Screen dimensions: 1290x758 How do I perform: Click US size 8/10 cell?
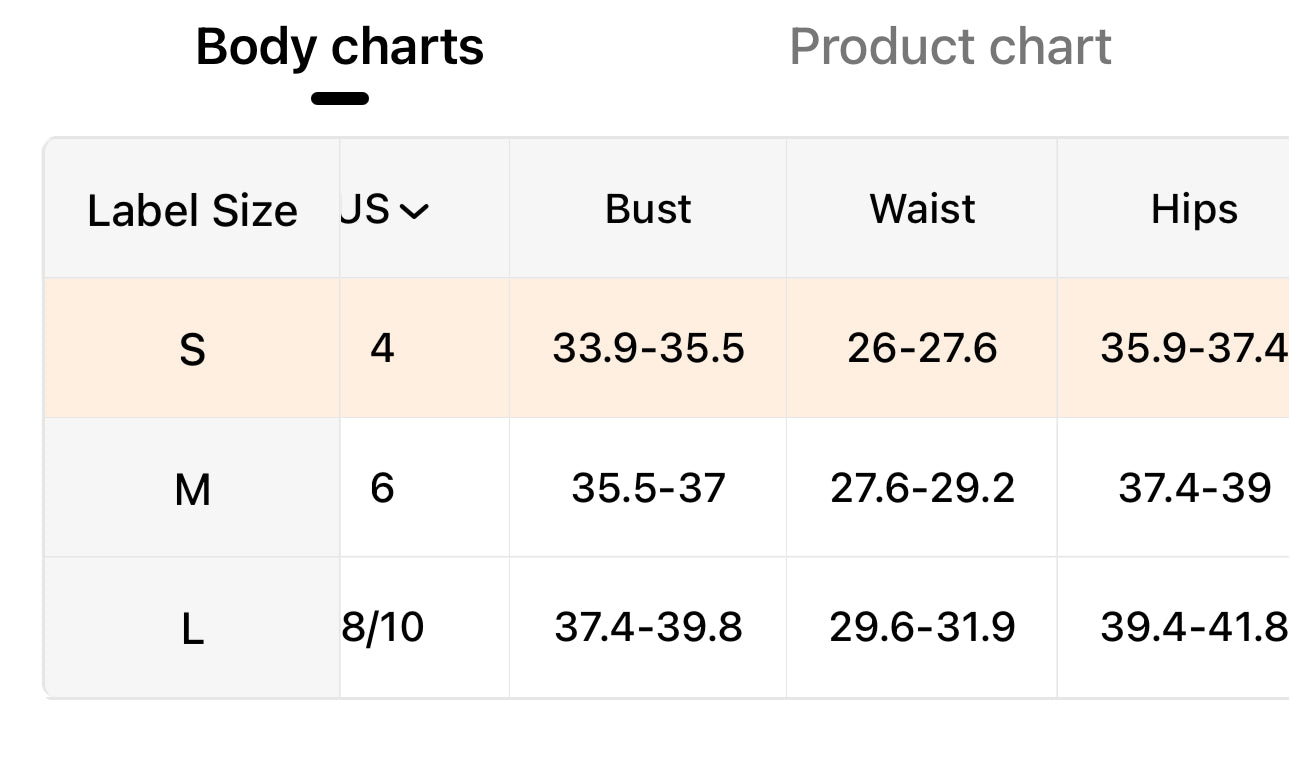tap(384, 627)
